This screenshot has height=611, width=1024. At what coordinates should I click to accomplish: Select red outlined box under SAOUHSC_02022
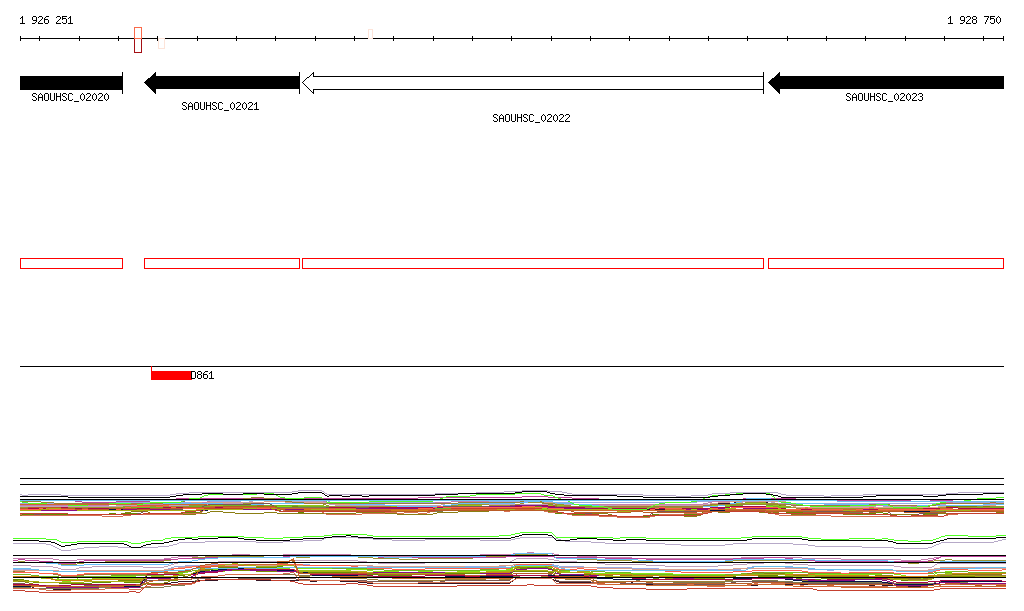click(533, 264)
